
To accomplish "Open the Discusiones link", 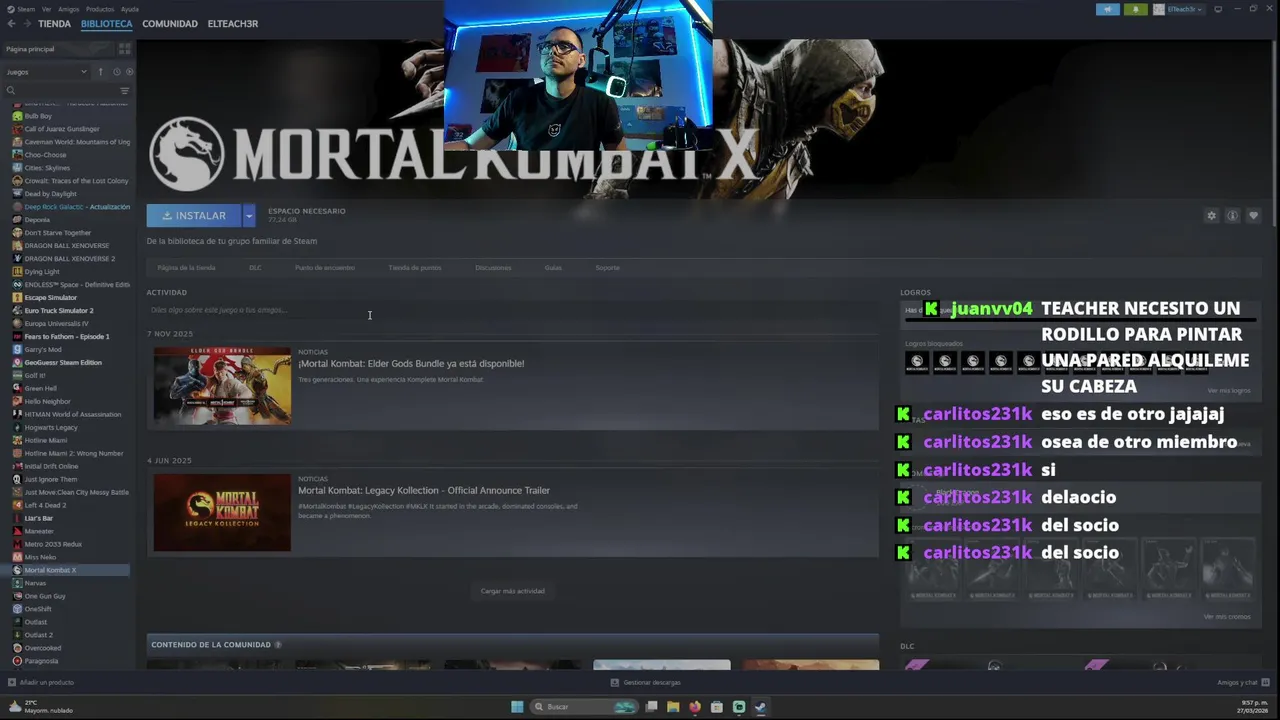I will point(493,268).
